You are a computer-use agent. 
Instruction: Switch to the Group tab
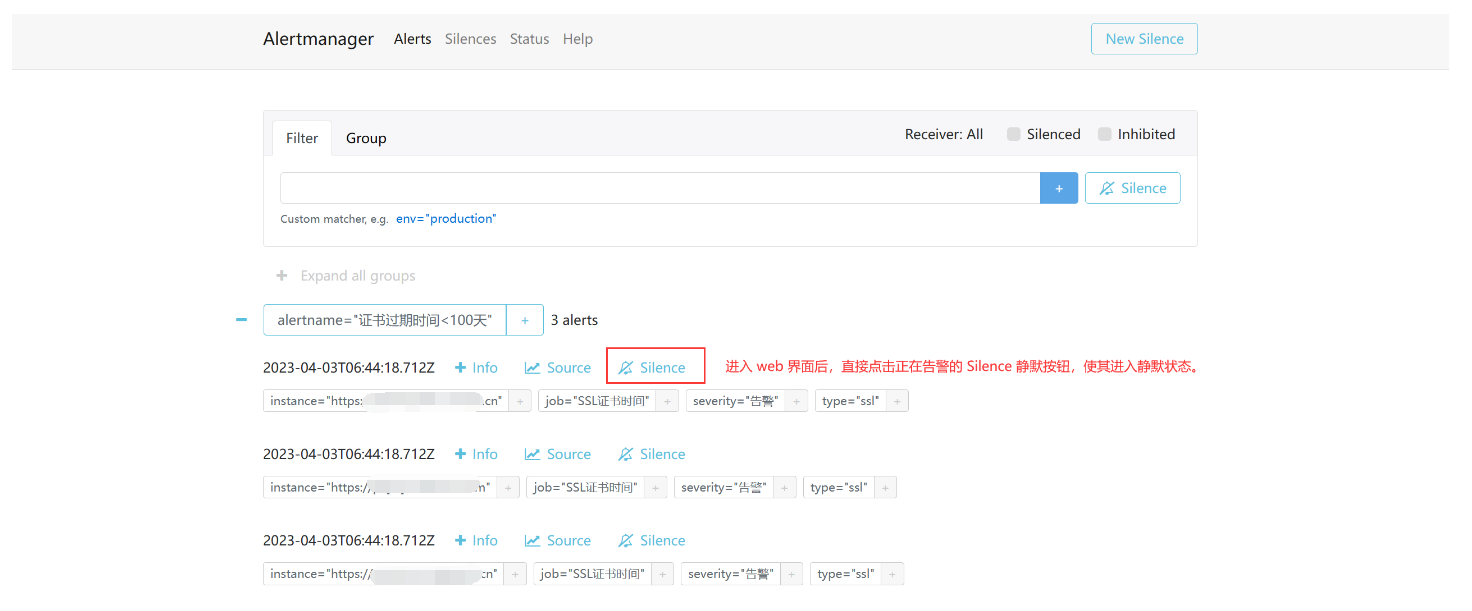click(x=366, y=138)
